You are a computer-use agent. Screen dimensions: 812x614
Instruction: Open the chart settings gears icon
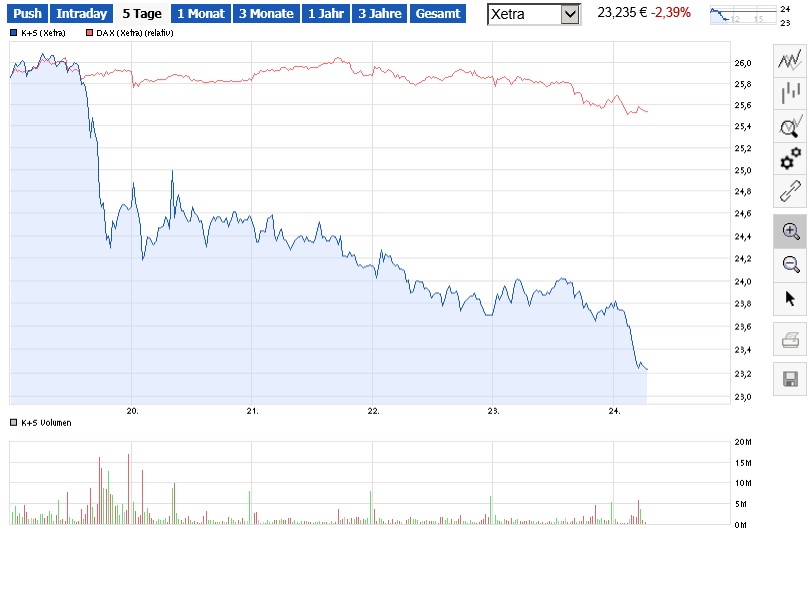(790, 158)
